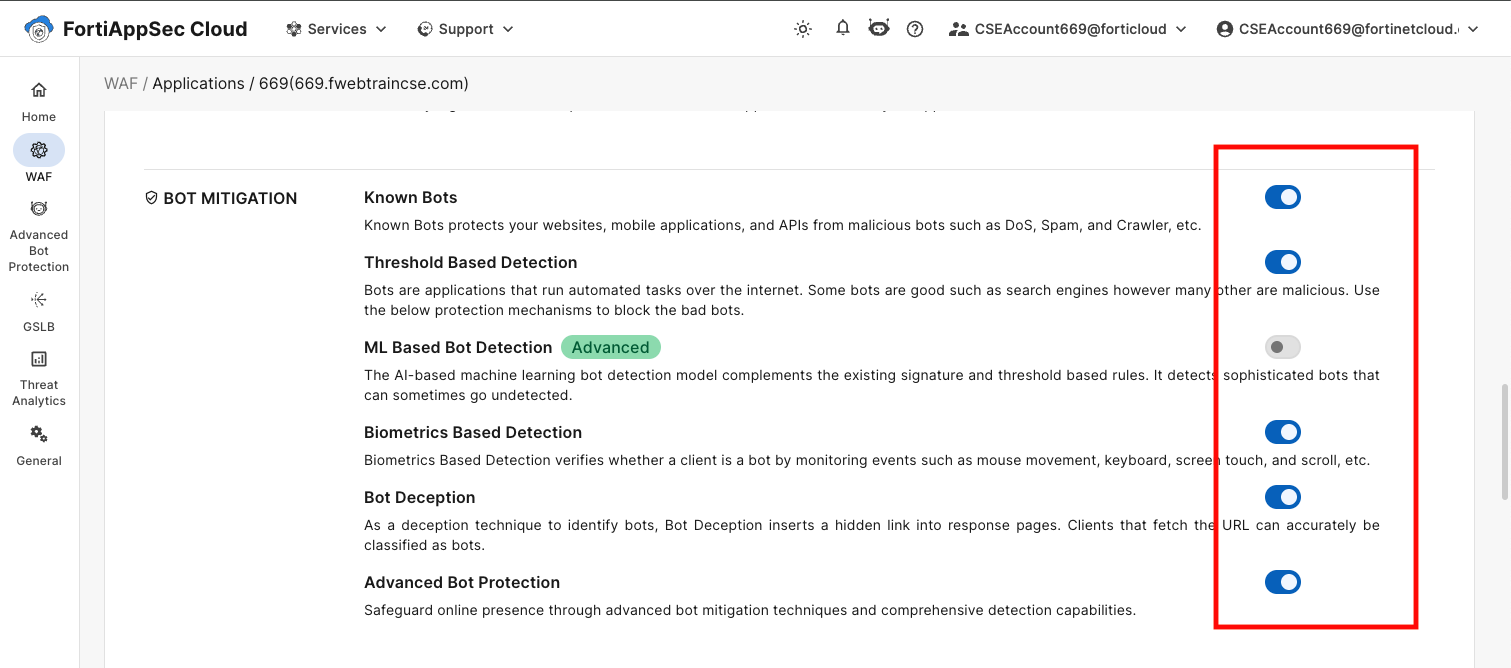Click the WAF breadcrumb link
Screen dimensions: 1511x668
(x=121, y=83)
